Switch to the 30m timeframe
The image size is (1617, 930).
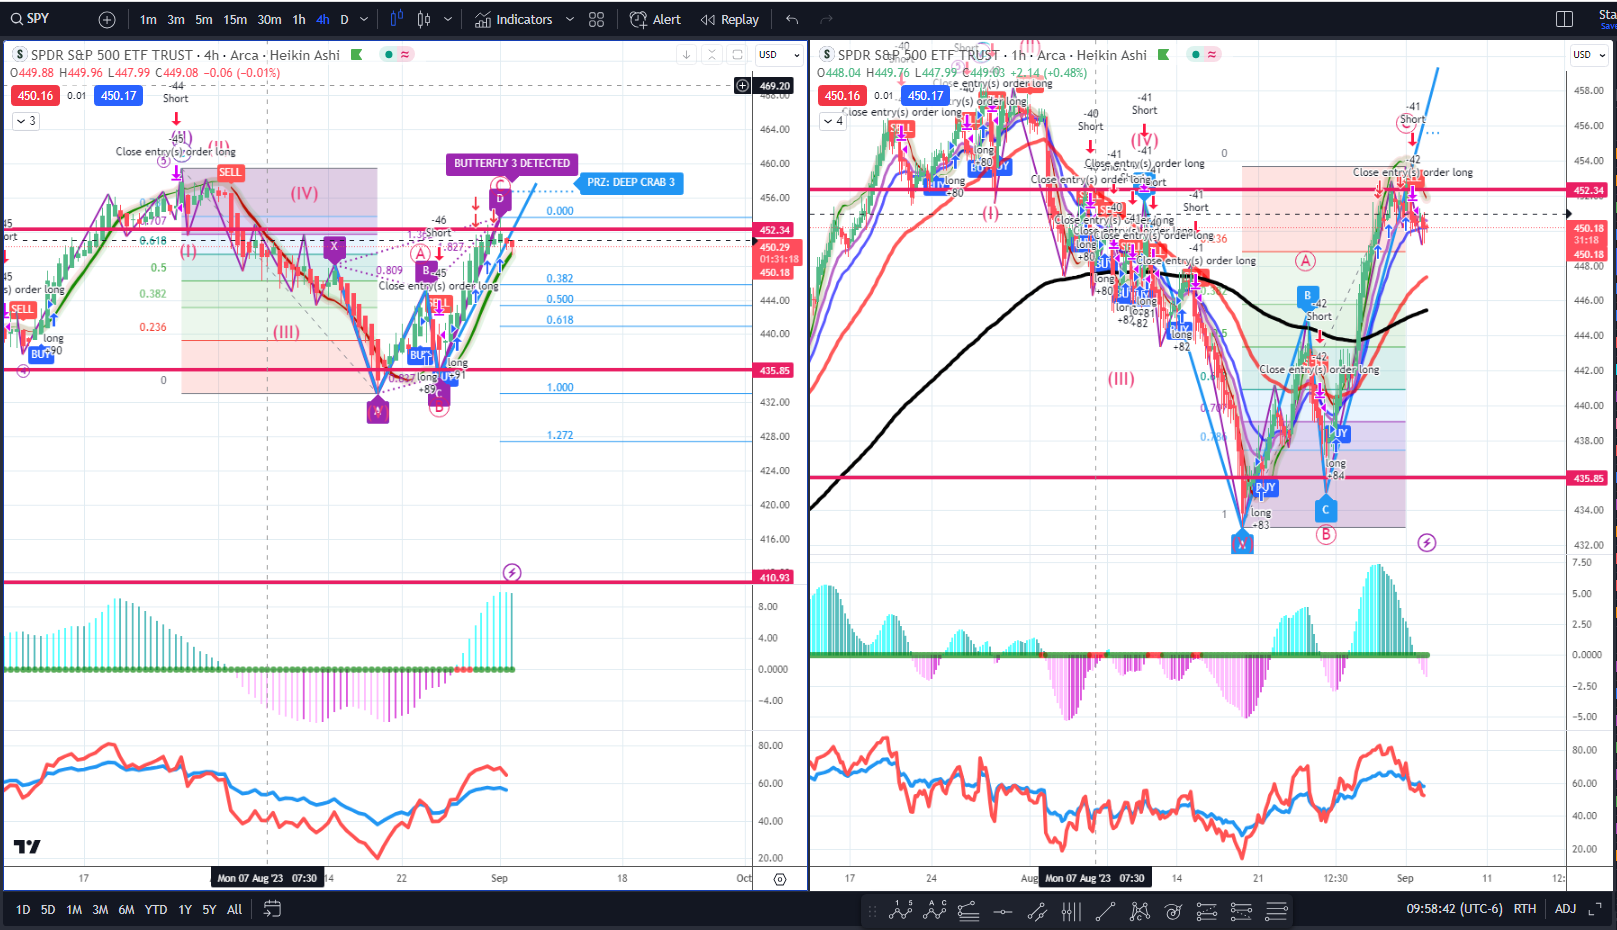(x=269, y=20)
